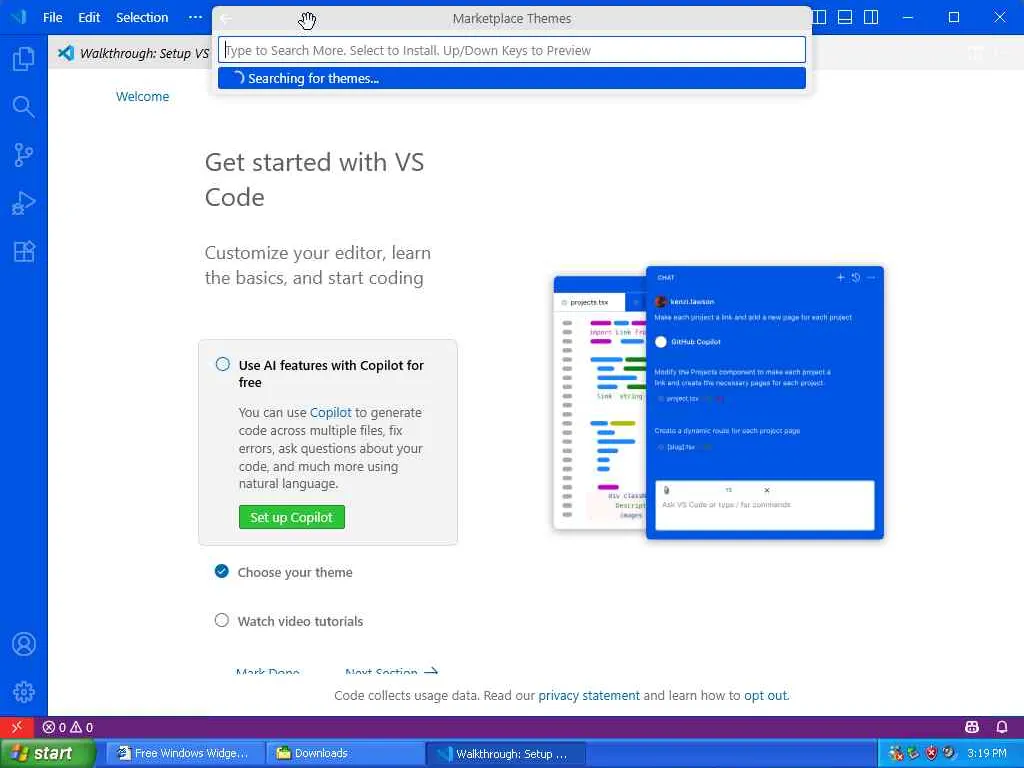Viewport: 1024px width, 768px height.
Task: Open the Windows start button
Action: coord(48,753)
